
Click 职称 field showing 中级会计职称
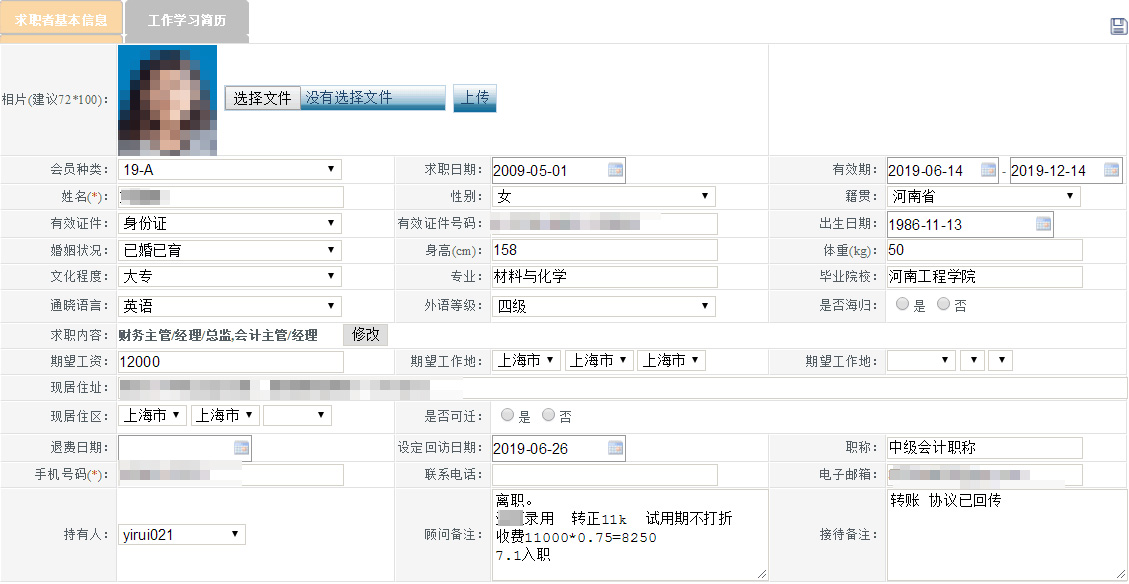[984, 448]
